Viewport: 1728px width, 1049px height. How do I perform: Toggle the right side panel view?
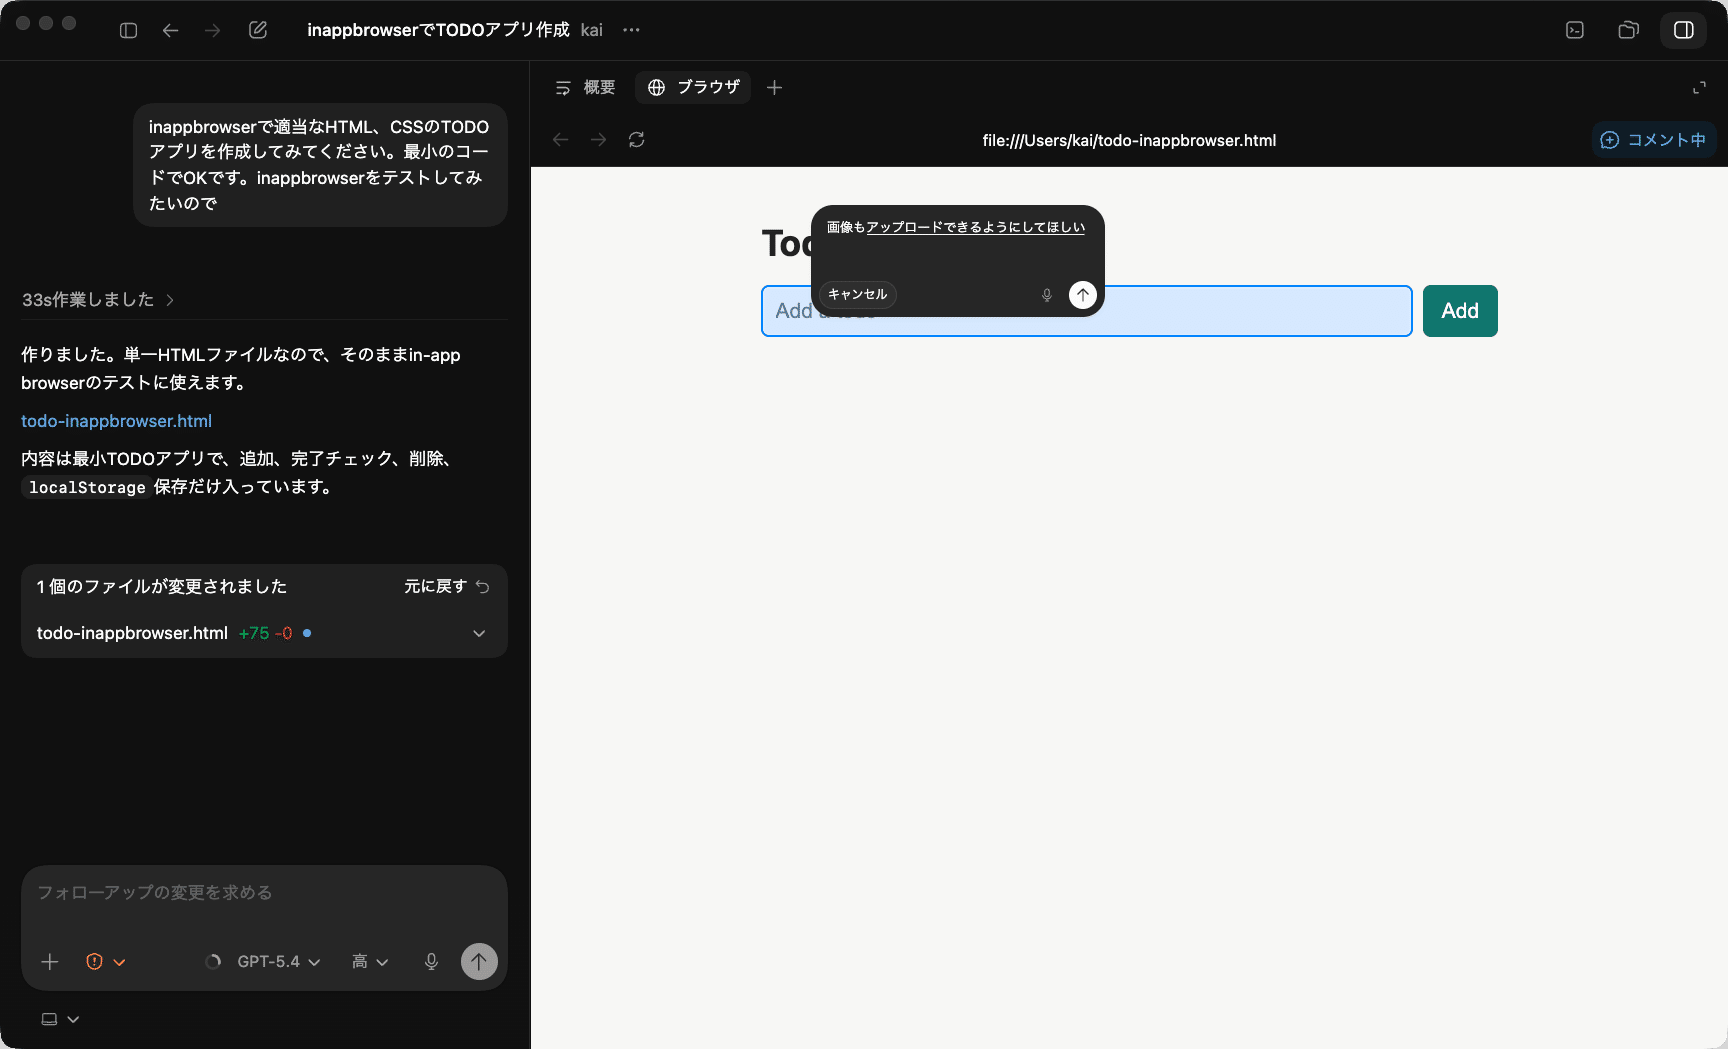tap(1684, 30)
